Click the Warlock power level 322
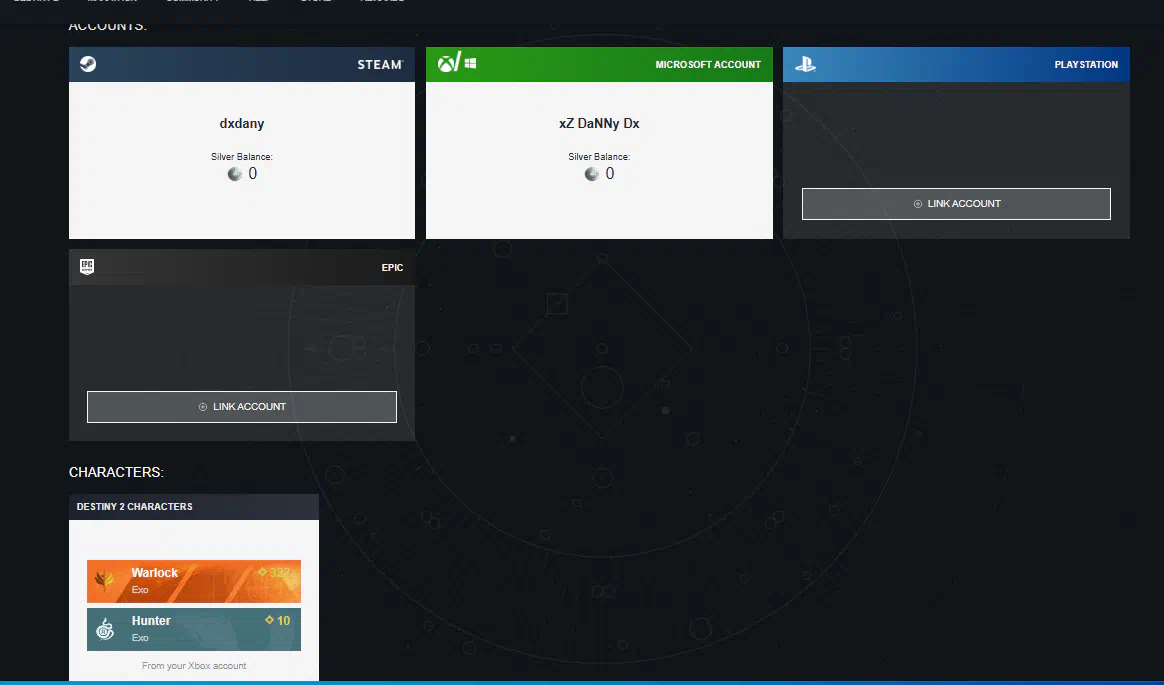This screenshot has width=1164, height=685. (x=274, y=573)
